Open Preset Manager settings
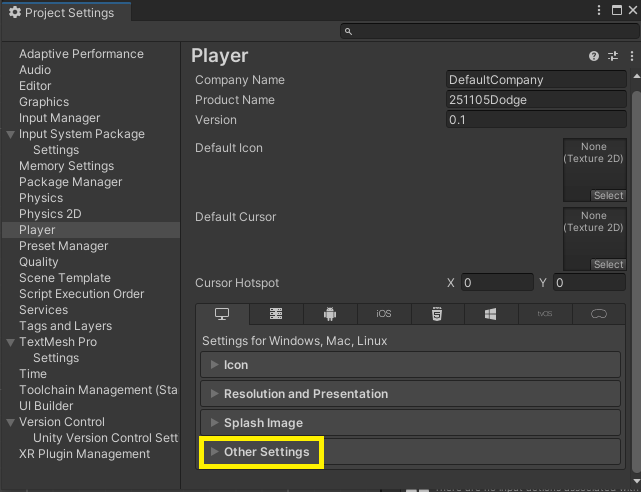 coord(64,246)
